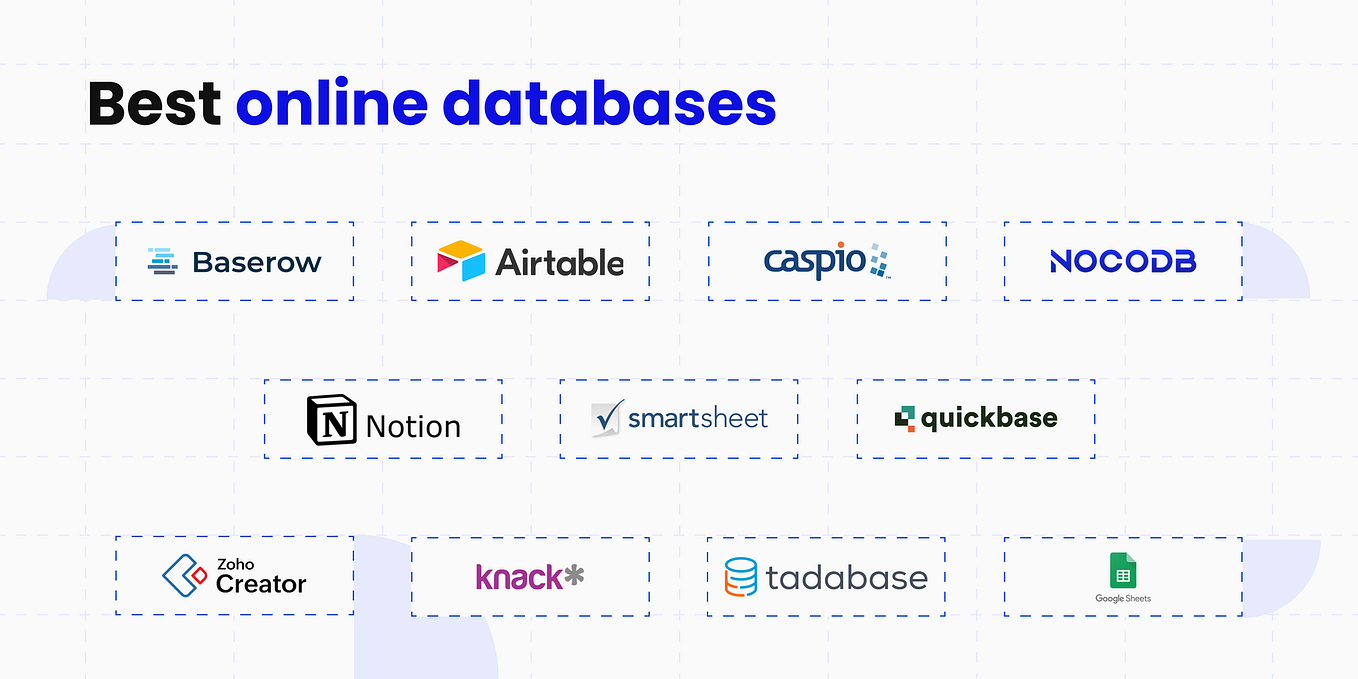Select the Baserow card
Viewport: 1358px width, 679px height.
tap(234, 261)
